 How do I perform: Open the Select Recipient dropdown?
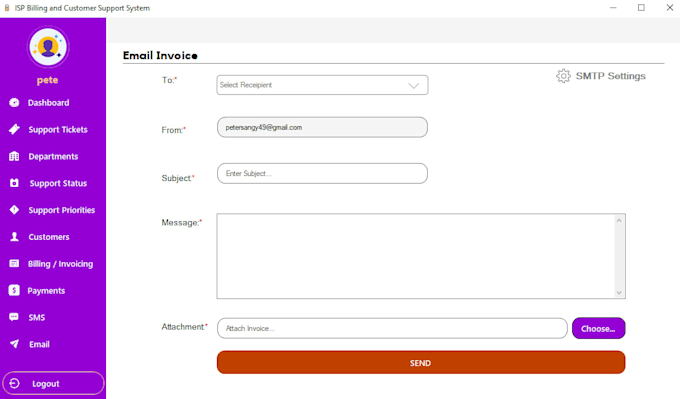322,85
